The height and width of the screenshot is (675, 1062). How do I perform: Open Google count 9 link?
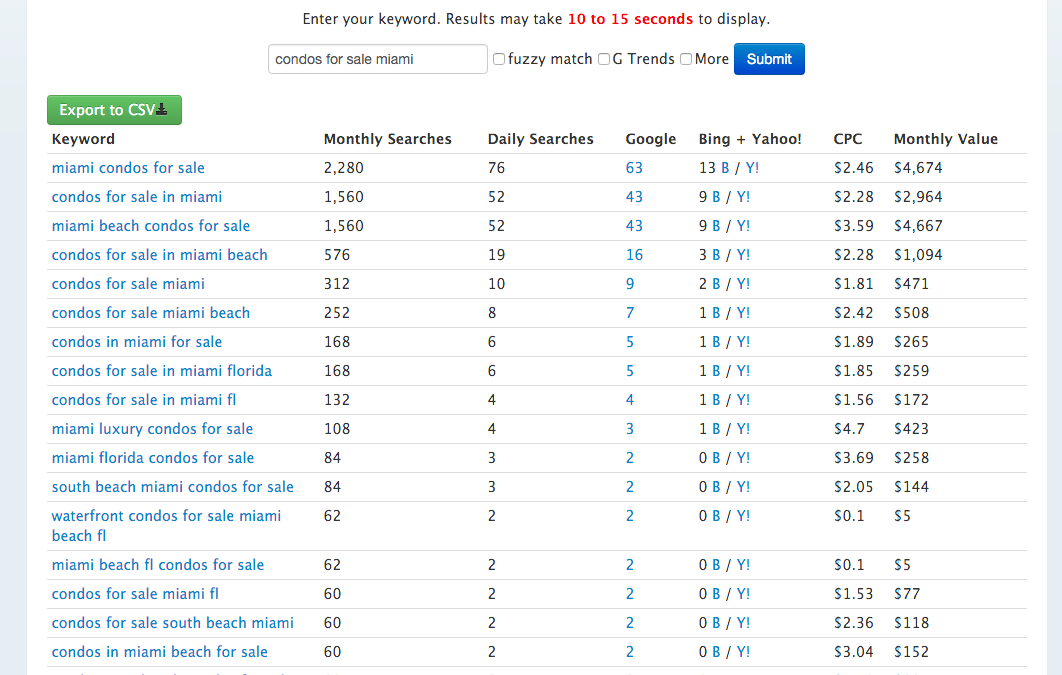click(x=630, y=284)
